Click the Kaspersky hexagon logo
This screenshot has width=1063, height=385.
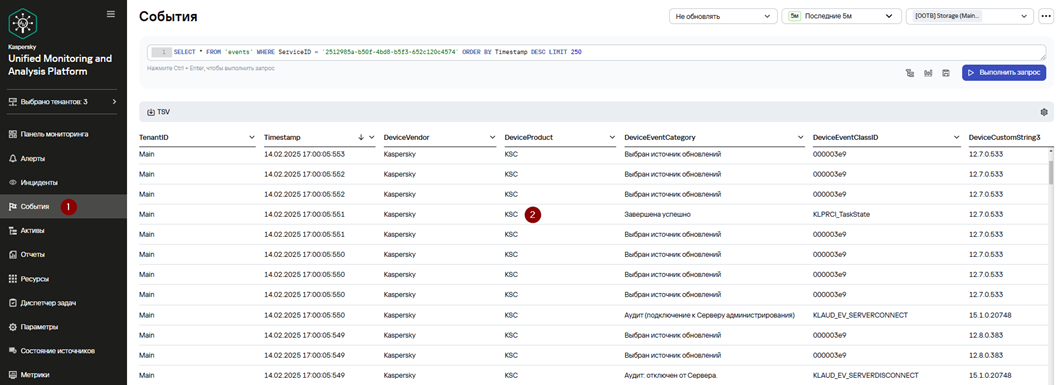[x=22, y=24]
